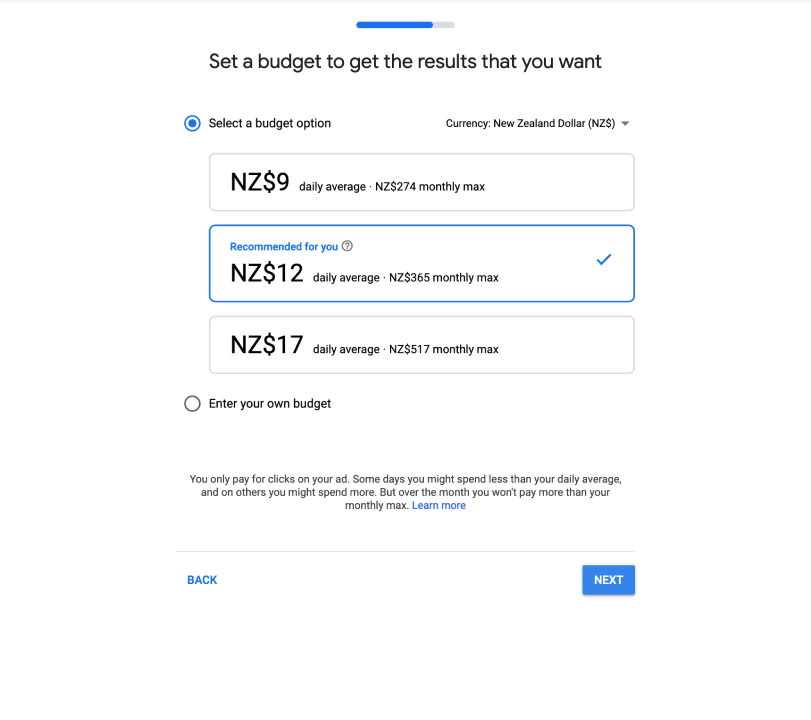Choose the NZ$9 daily average budget card

[x=422, y=182]
